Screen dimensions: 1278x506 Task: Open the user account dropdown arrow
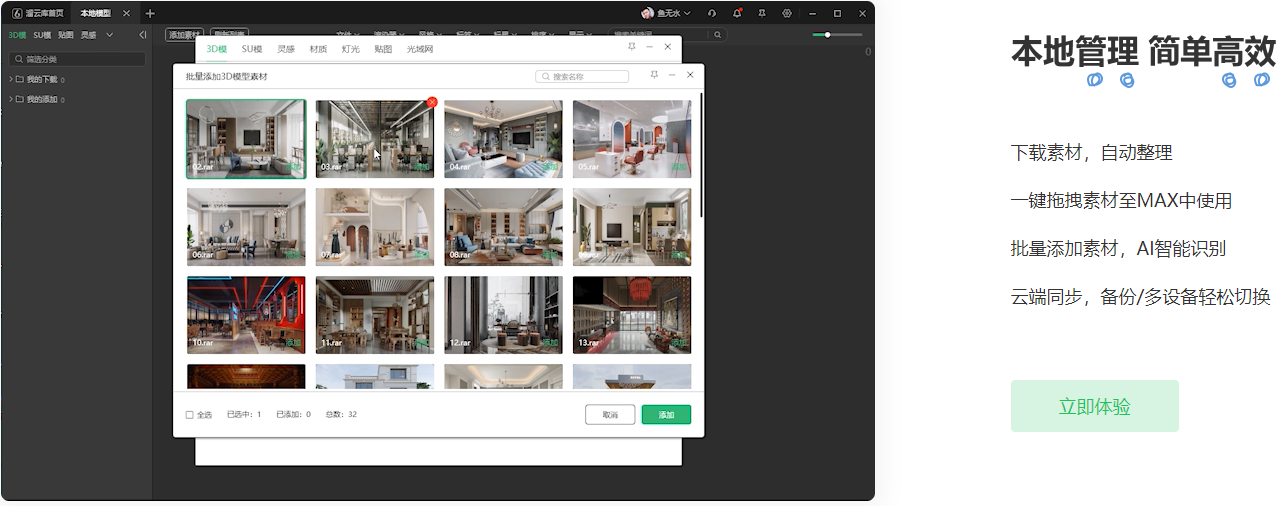pos(689,13)
